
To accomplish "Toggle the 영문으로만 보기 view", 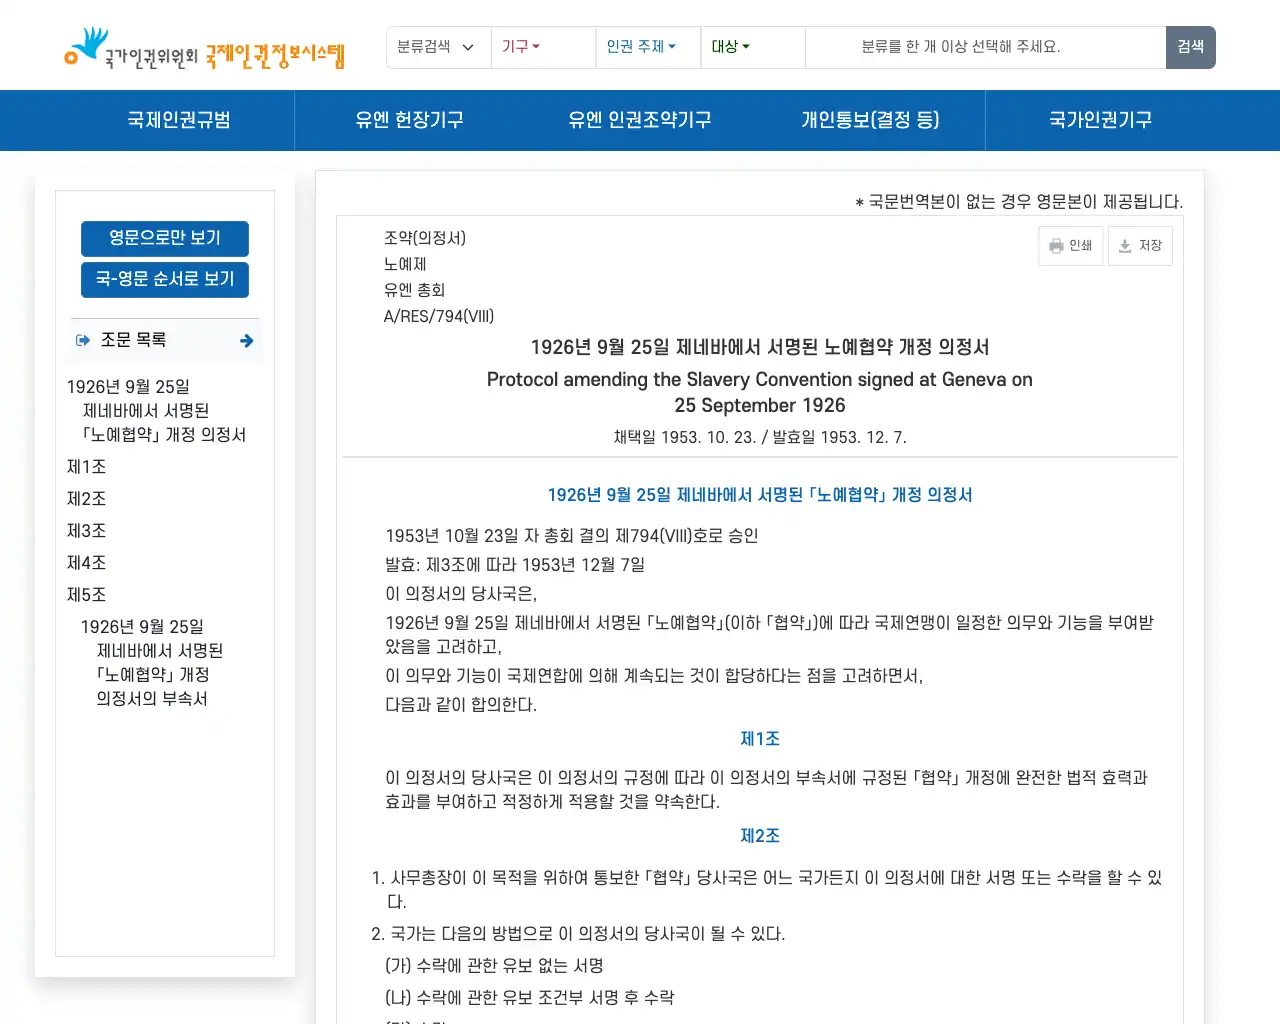I will tap(164, 238).
